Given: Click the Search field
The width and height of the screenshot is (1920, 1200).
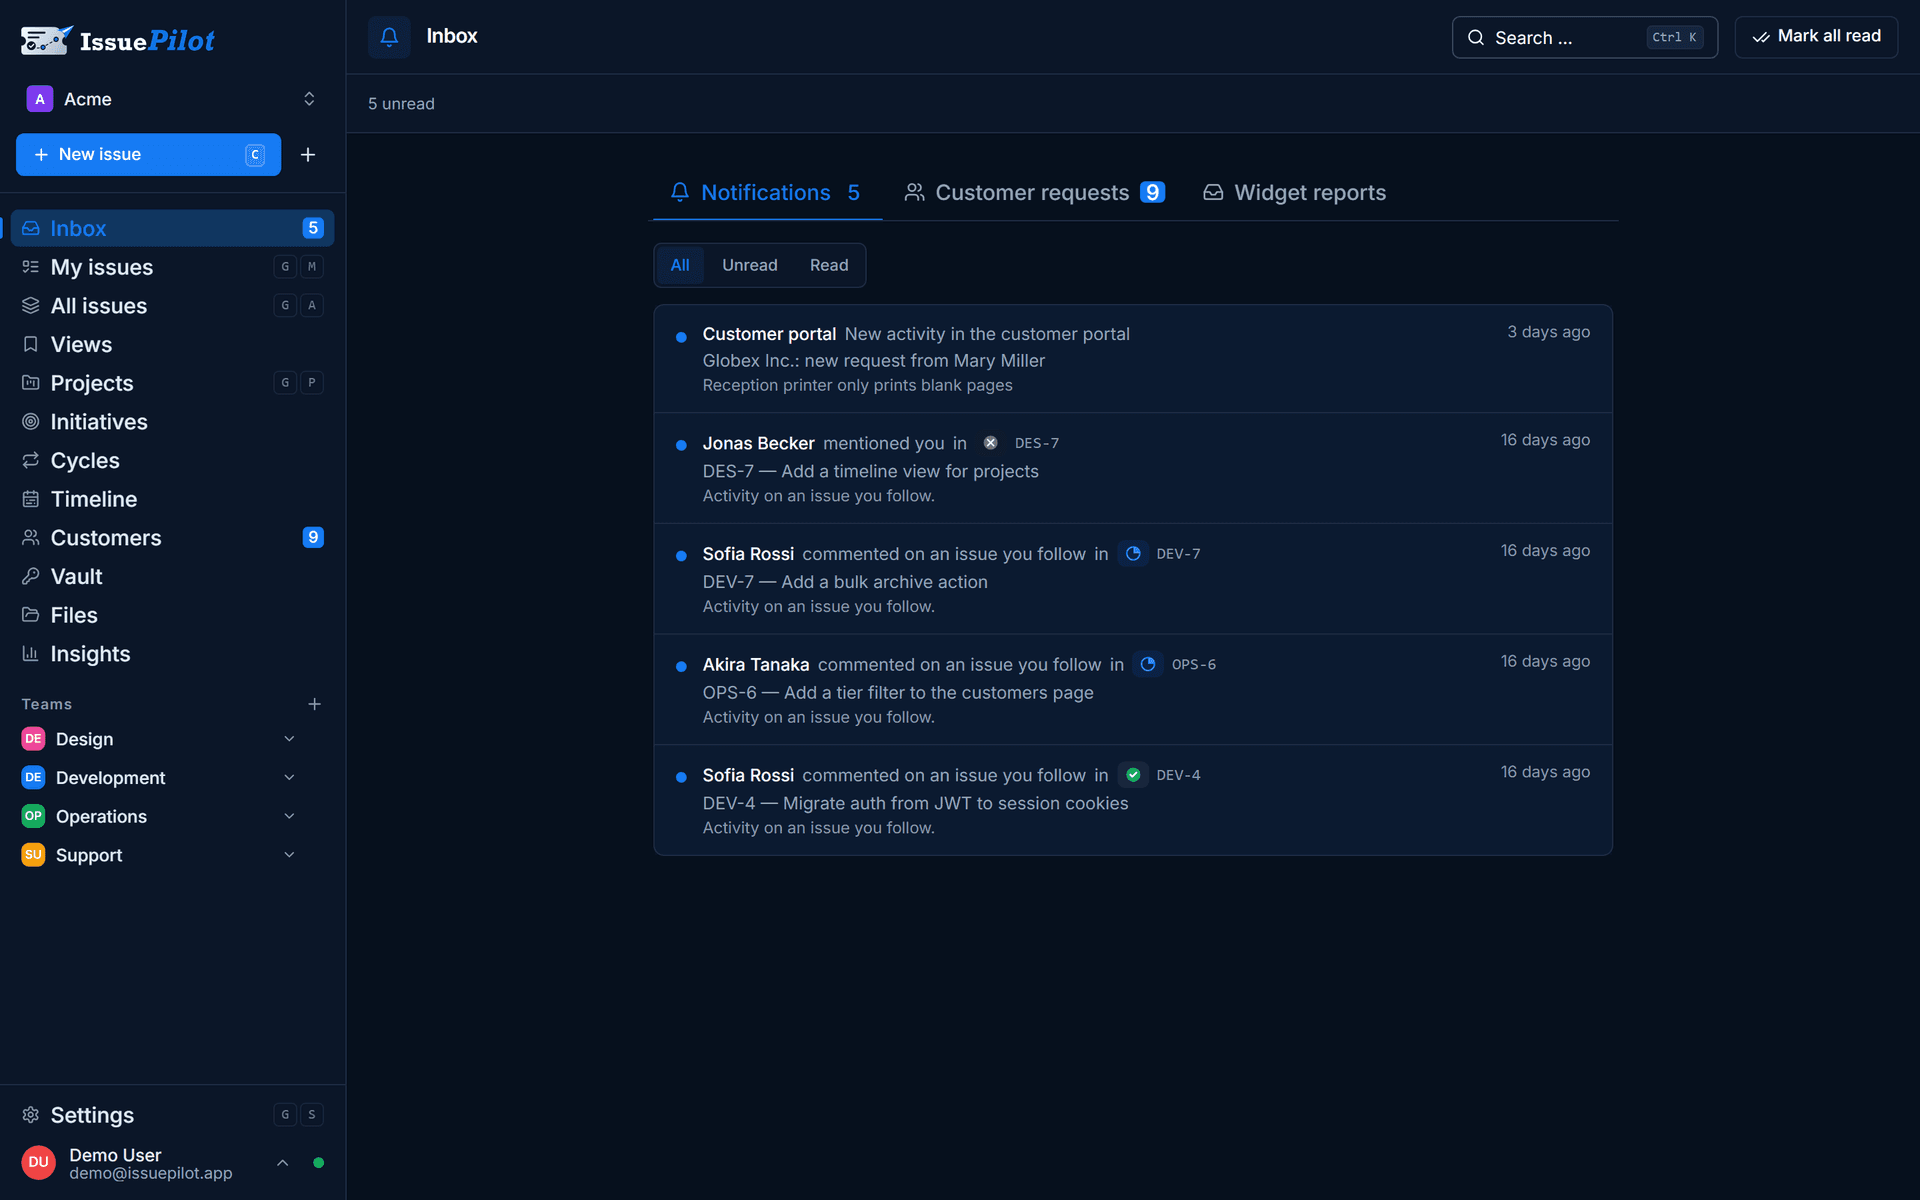Looking at the screenshot, I should pos(1584,37).
